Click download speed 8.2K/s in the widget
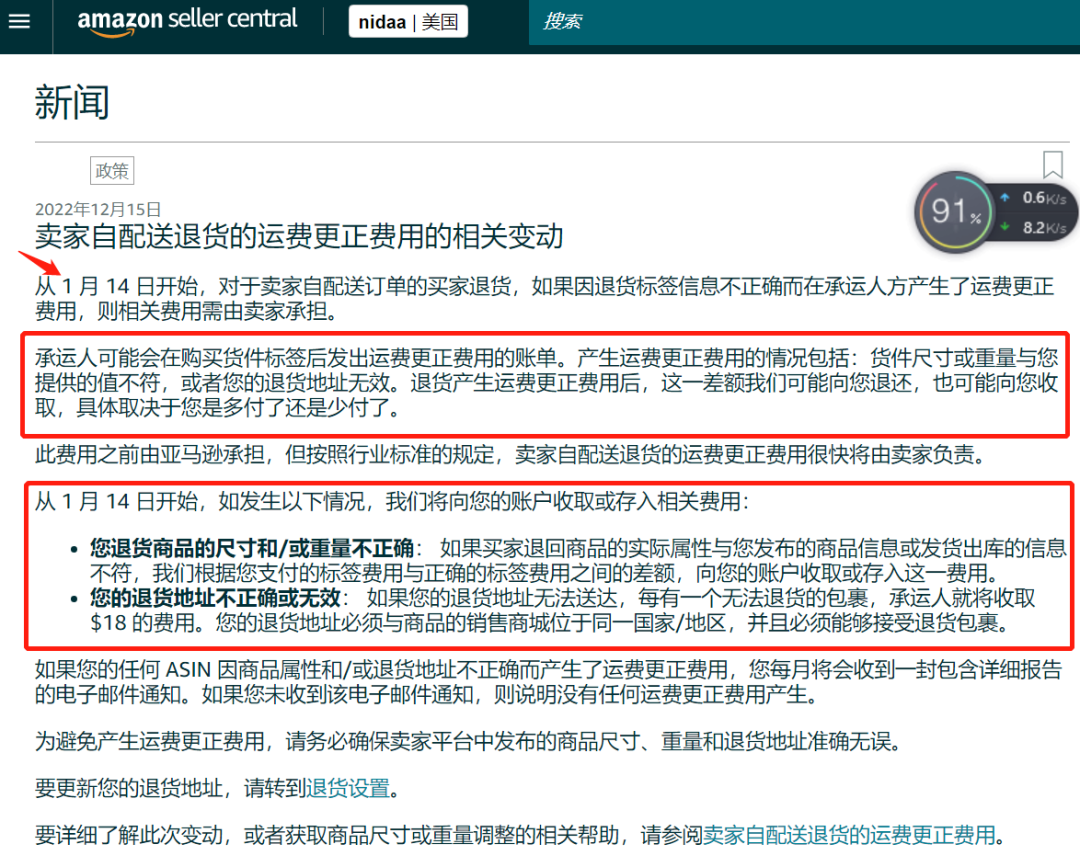The image size is (1080, 867). tap(1043, 227)
